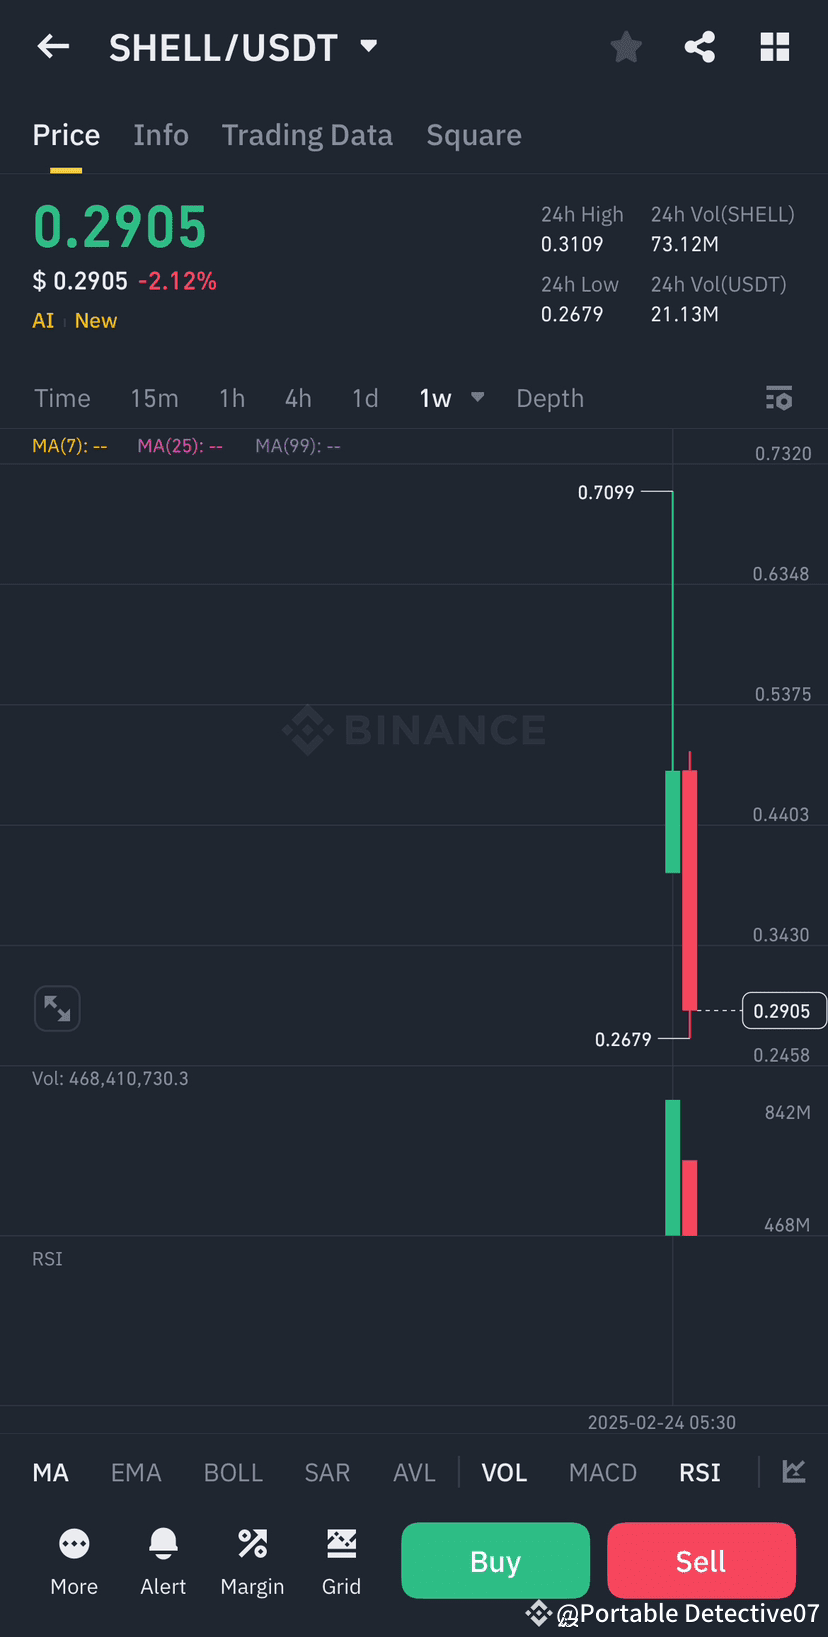Image resolution: width=828 pixels, height=1637 pixels.
Task: Switch to the Trading Data tab
Action: click(x=307, y=135)
